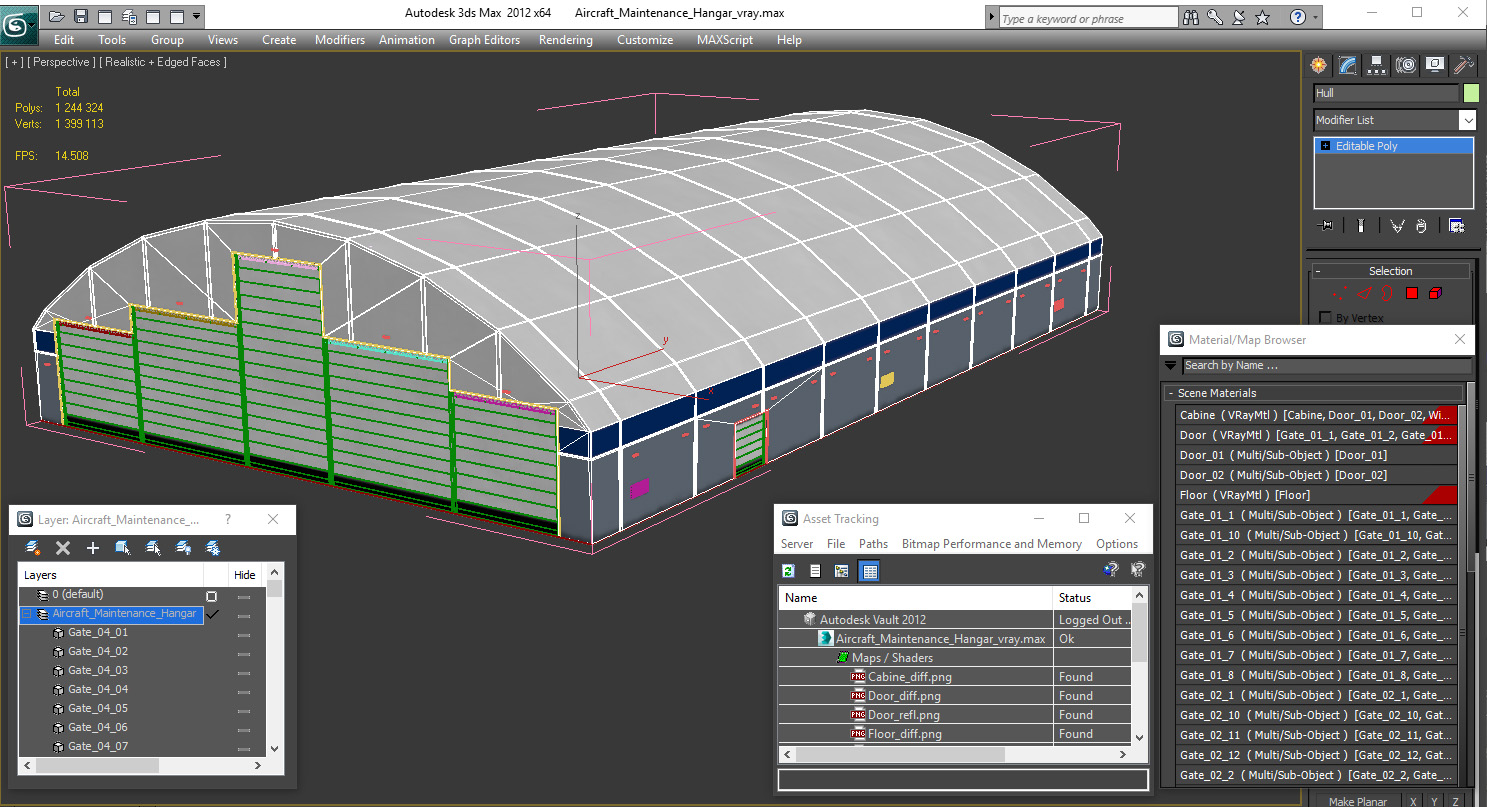This screenshot has width=1487, height=807.
Task: Add selected objects to layer plus icon
Action: 93,548
